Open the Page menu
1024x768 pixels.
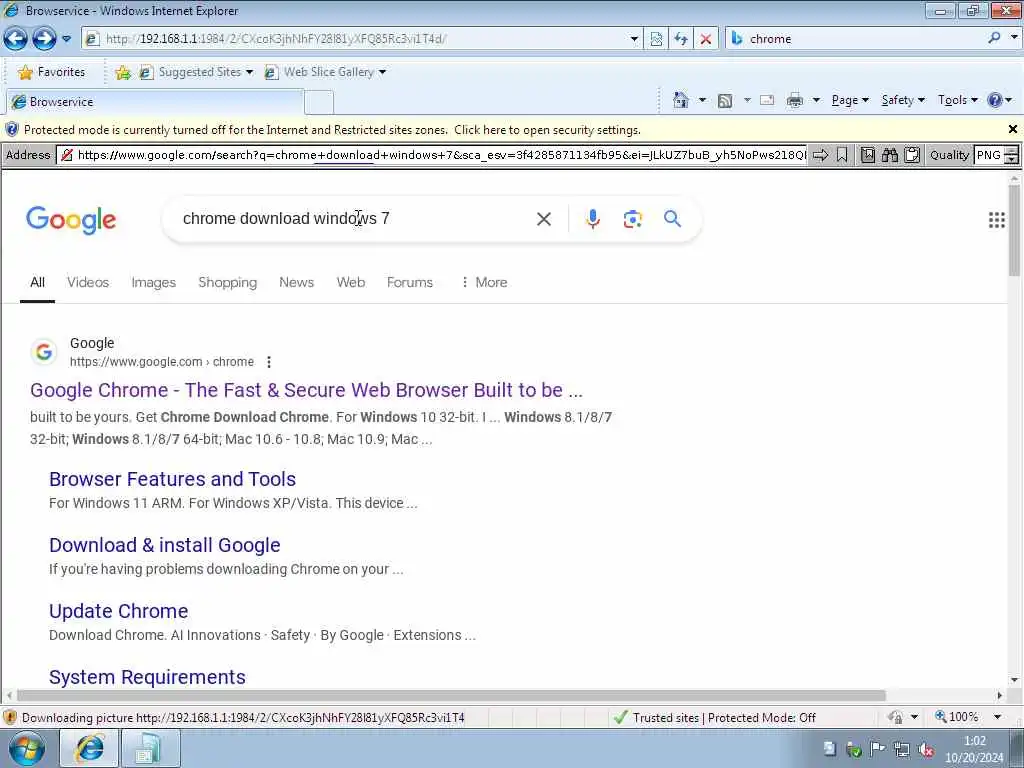point(850,100)
